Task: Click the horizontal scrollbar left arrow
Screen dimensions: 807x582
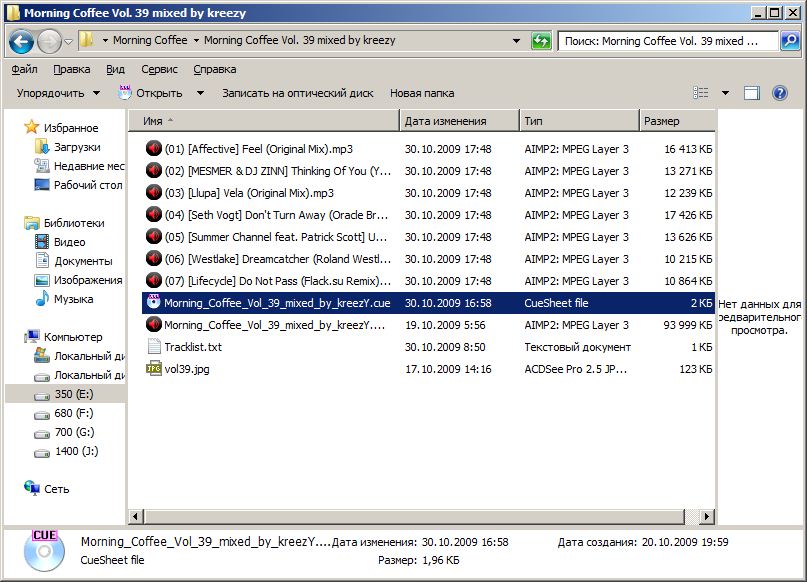Action: coord(136,516)
